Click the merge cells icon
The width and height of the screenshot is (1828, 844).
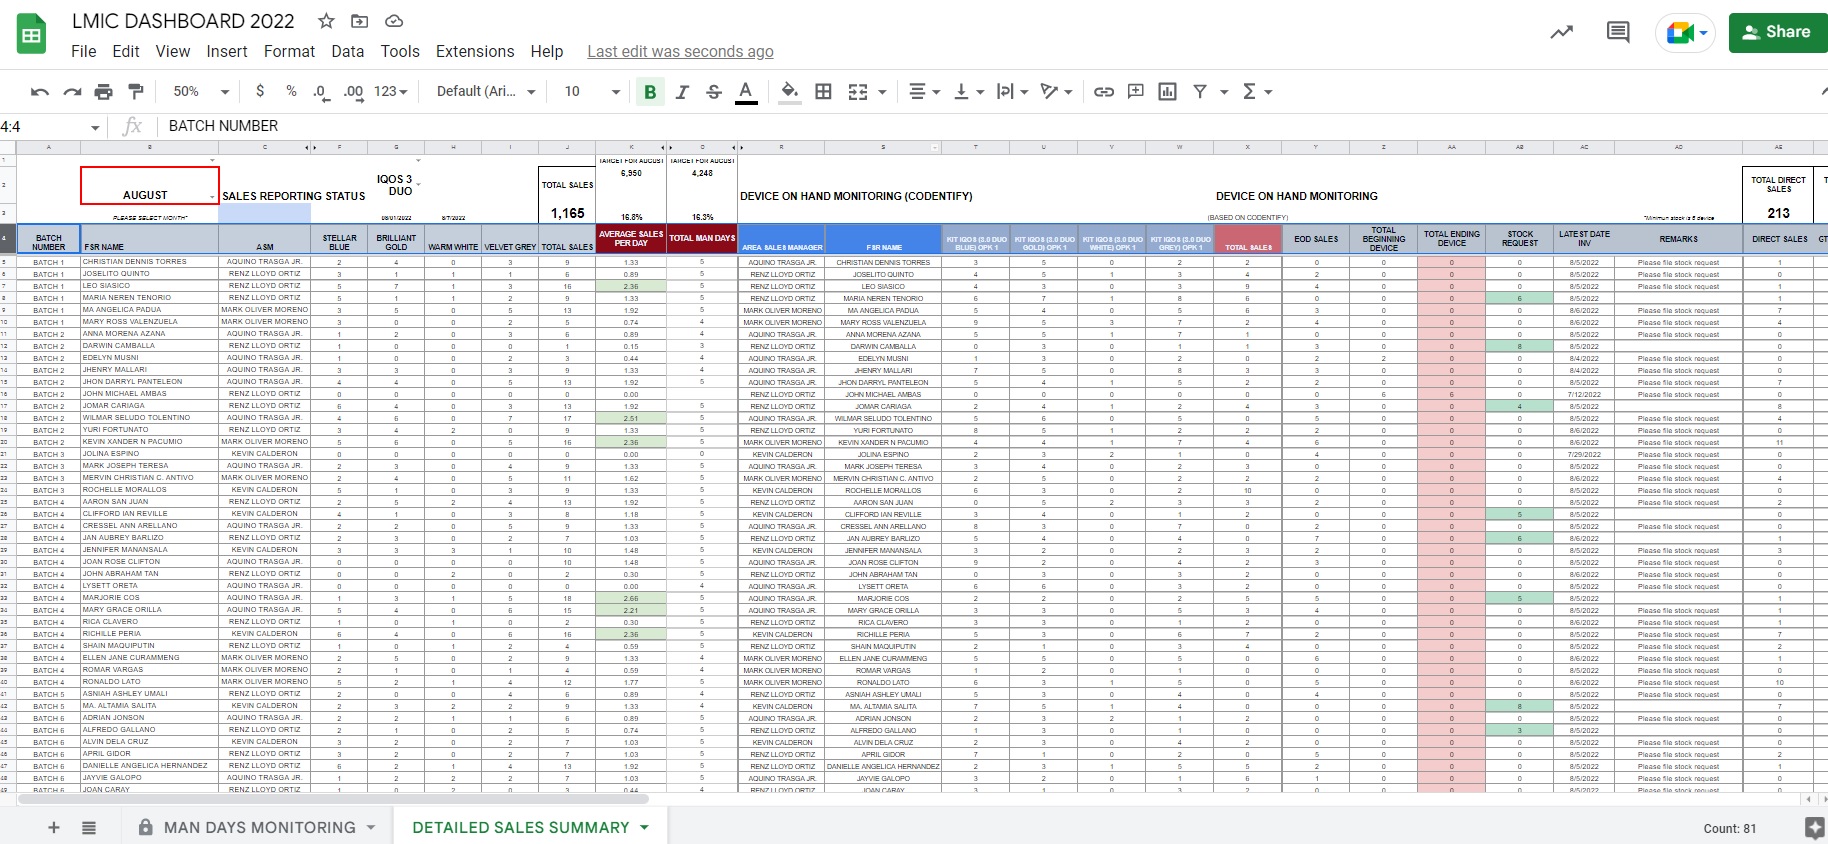tap(858, 92)
